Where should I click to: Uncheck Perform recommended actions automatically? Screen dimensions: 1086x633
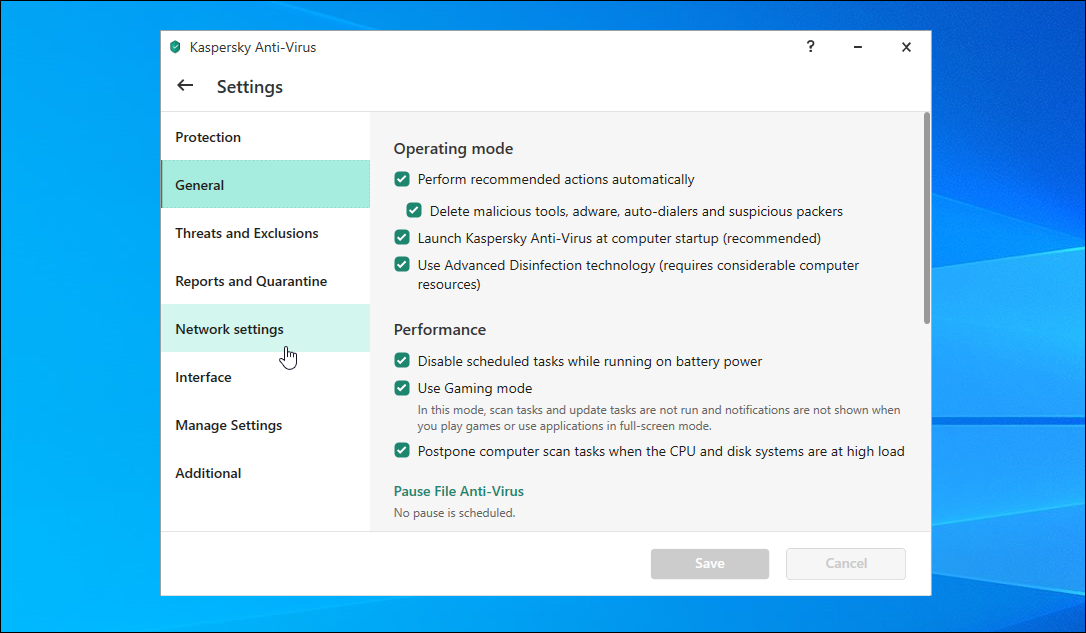[x=402, y=180]
